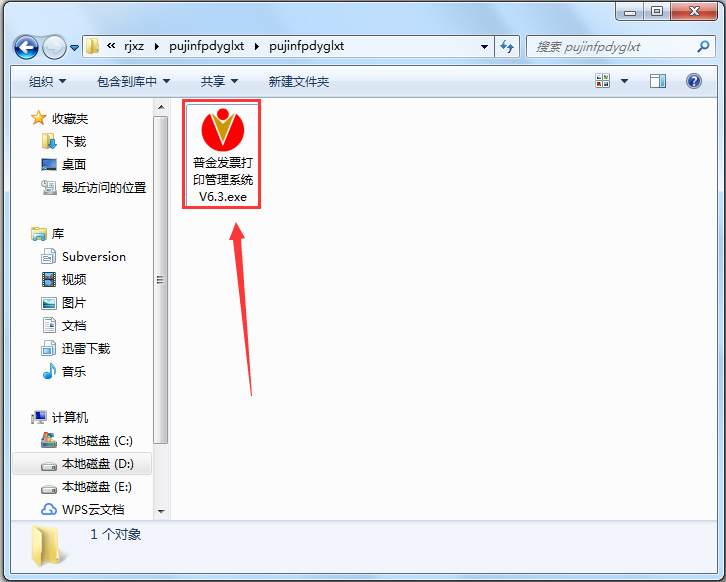The height and width of the screenshot is (582, 726).
Task: Click the star icon beside 收藏夹
Action: (38, 118)
